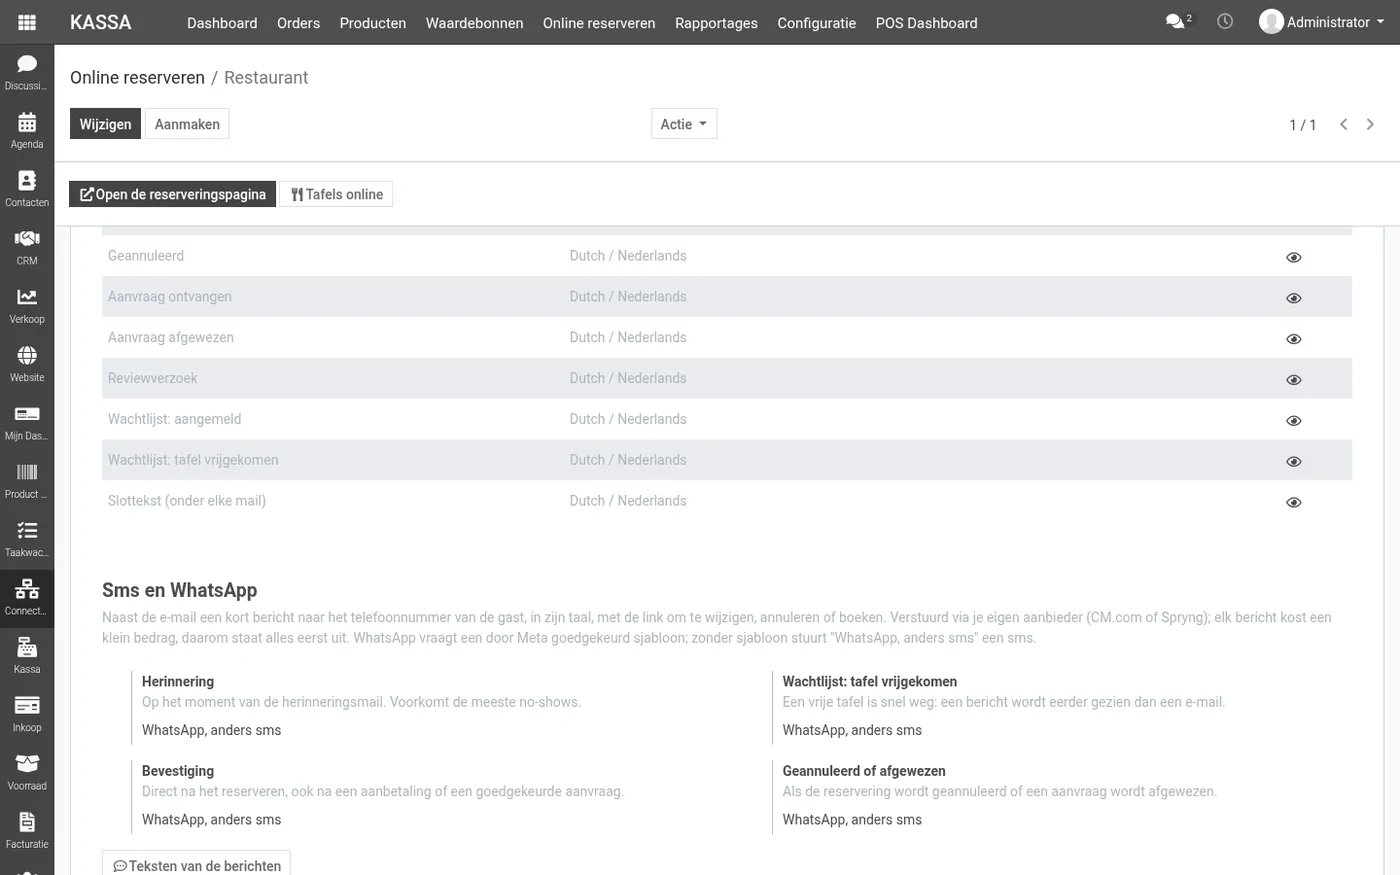Go to next record arrow
1400x875 pixels.
[1370, 124]
